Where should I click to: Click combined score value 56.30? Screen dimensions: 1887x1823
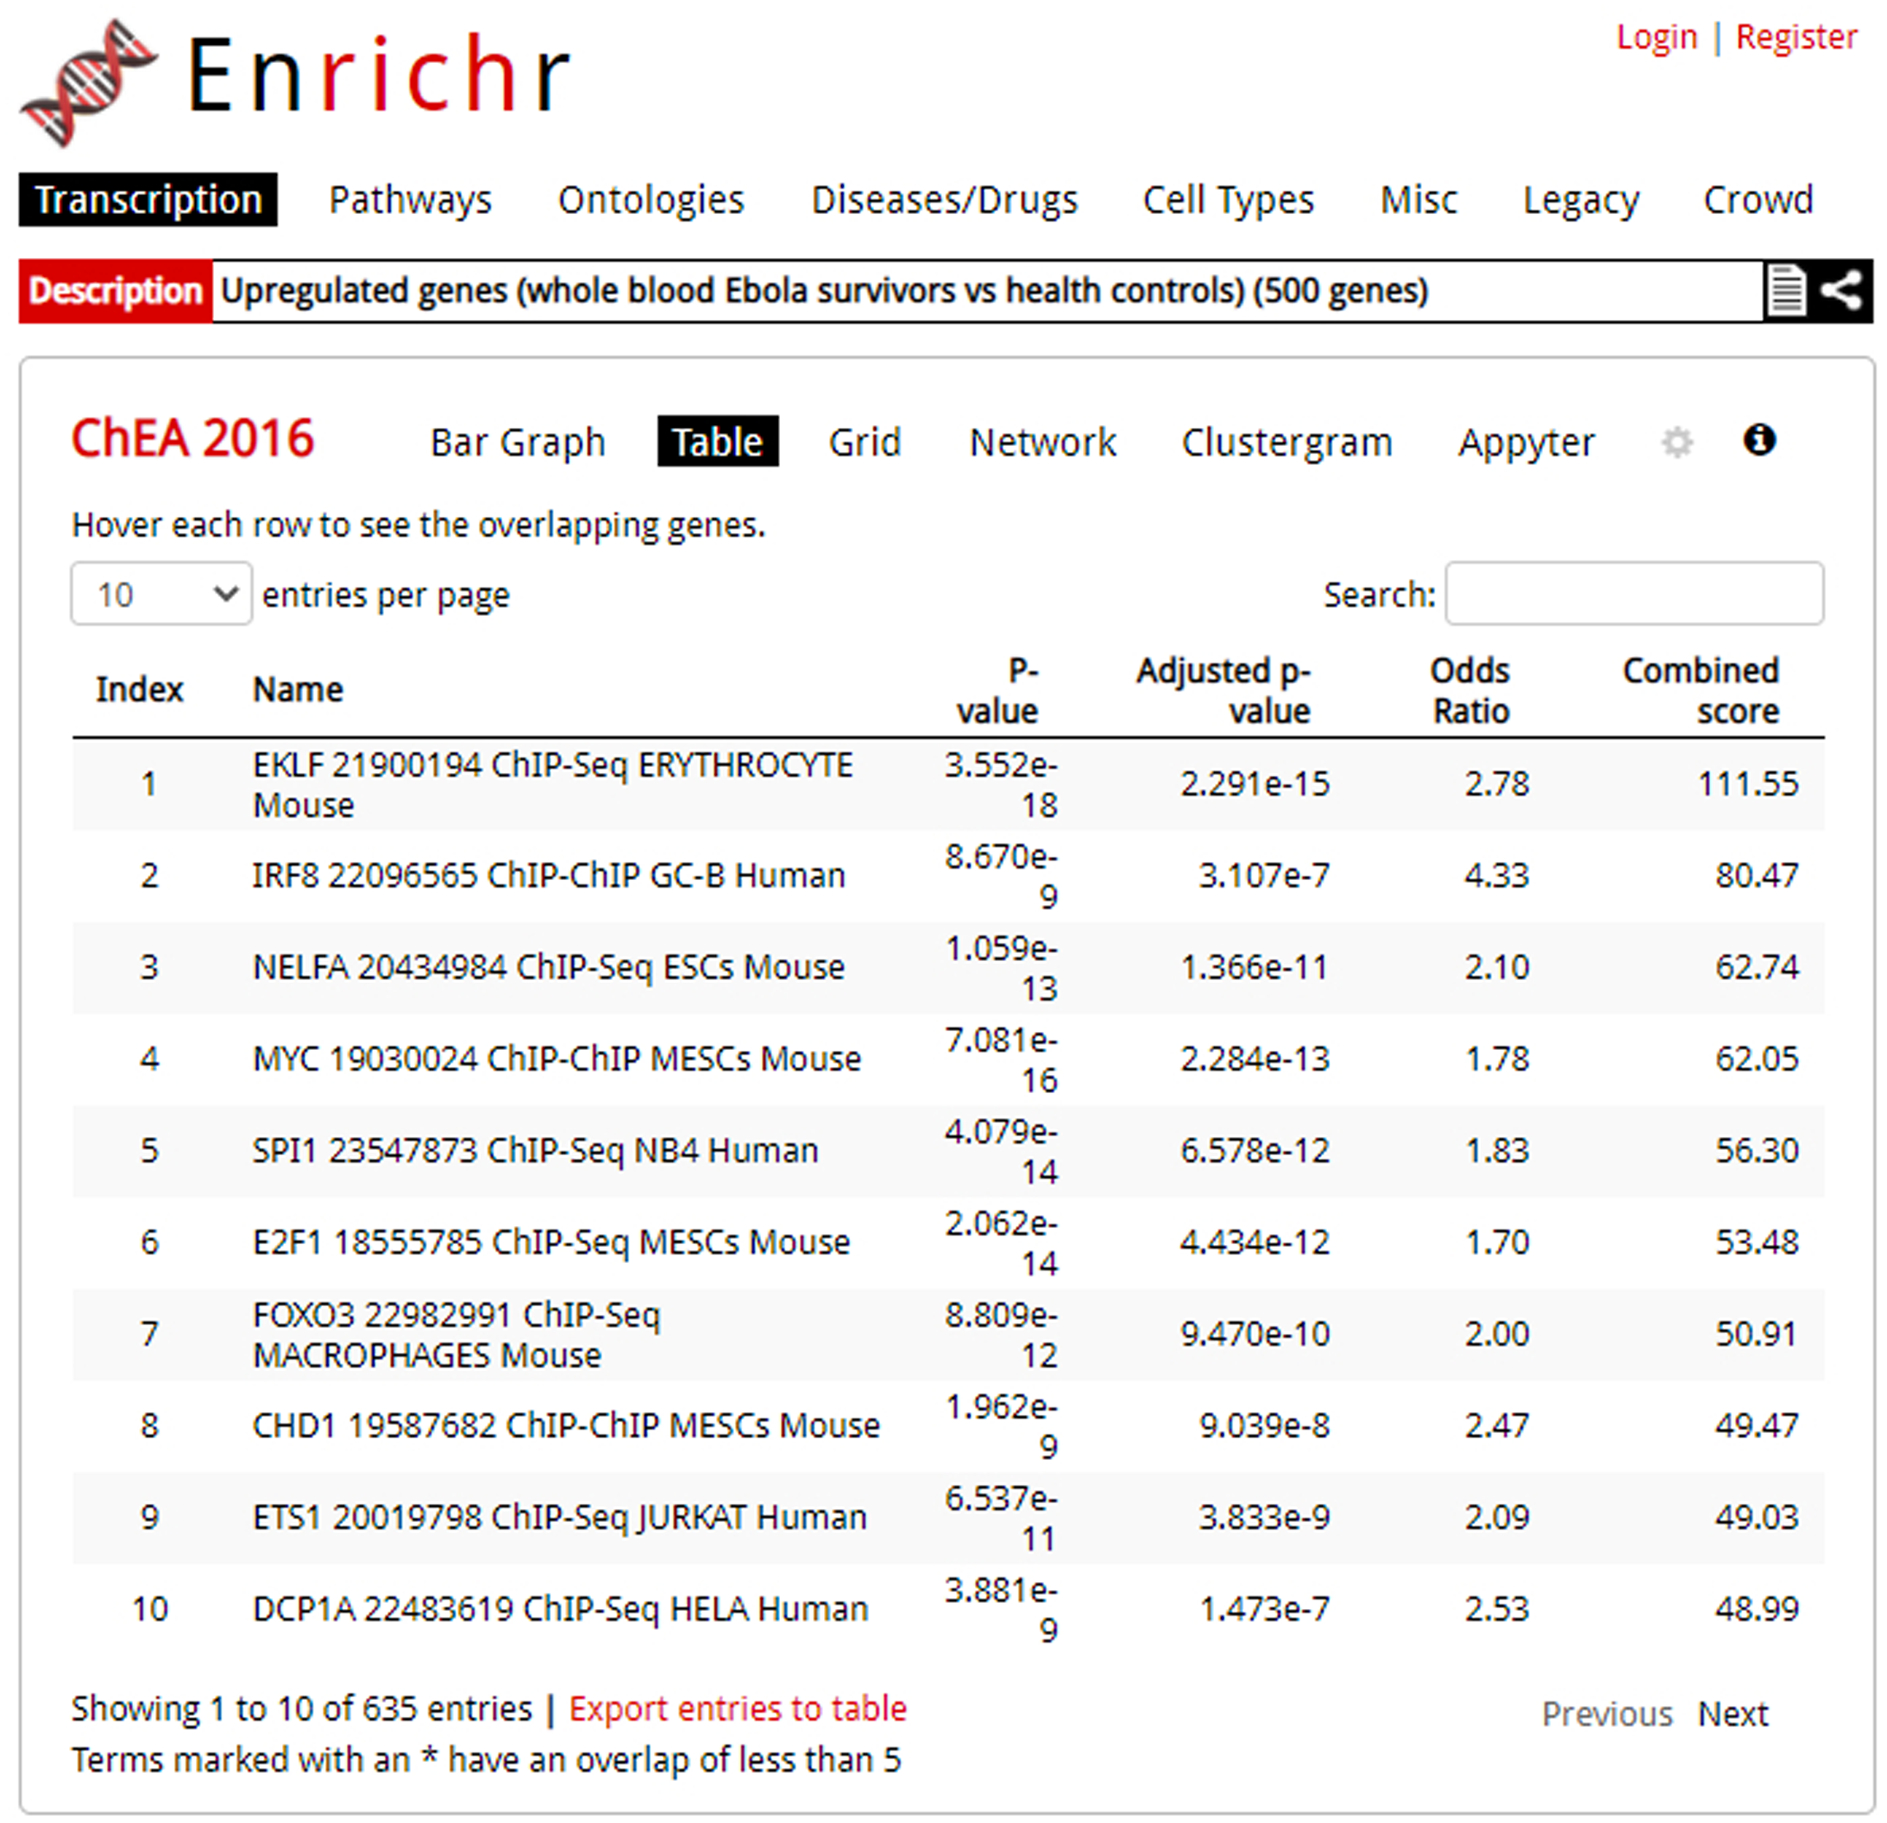coord(1757,1151)
